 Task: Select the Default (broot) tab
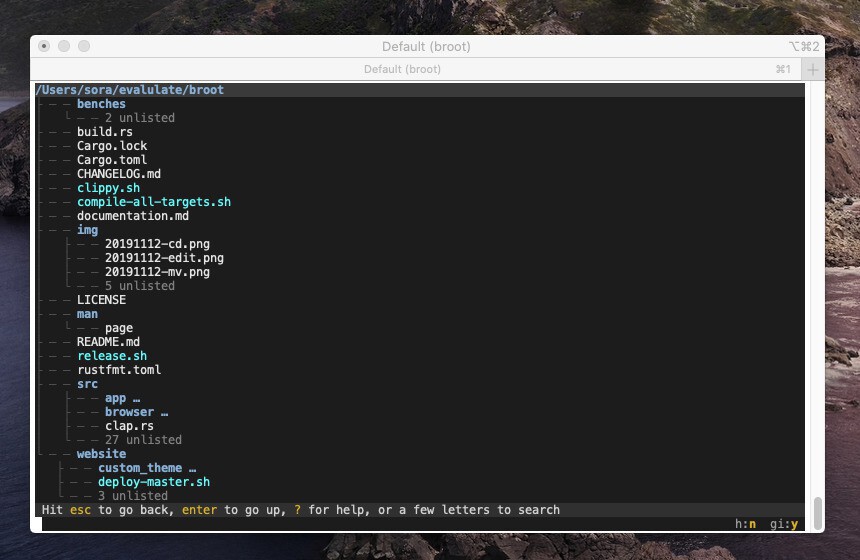(402, 69)
